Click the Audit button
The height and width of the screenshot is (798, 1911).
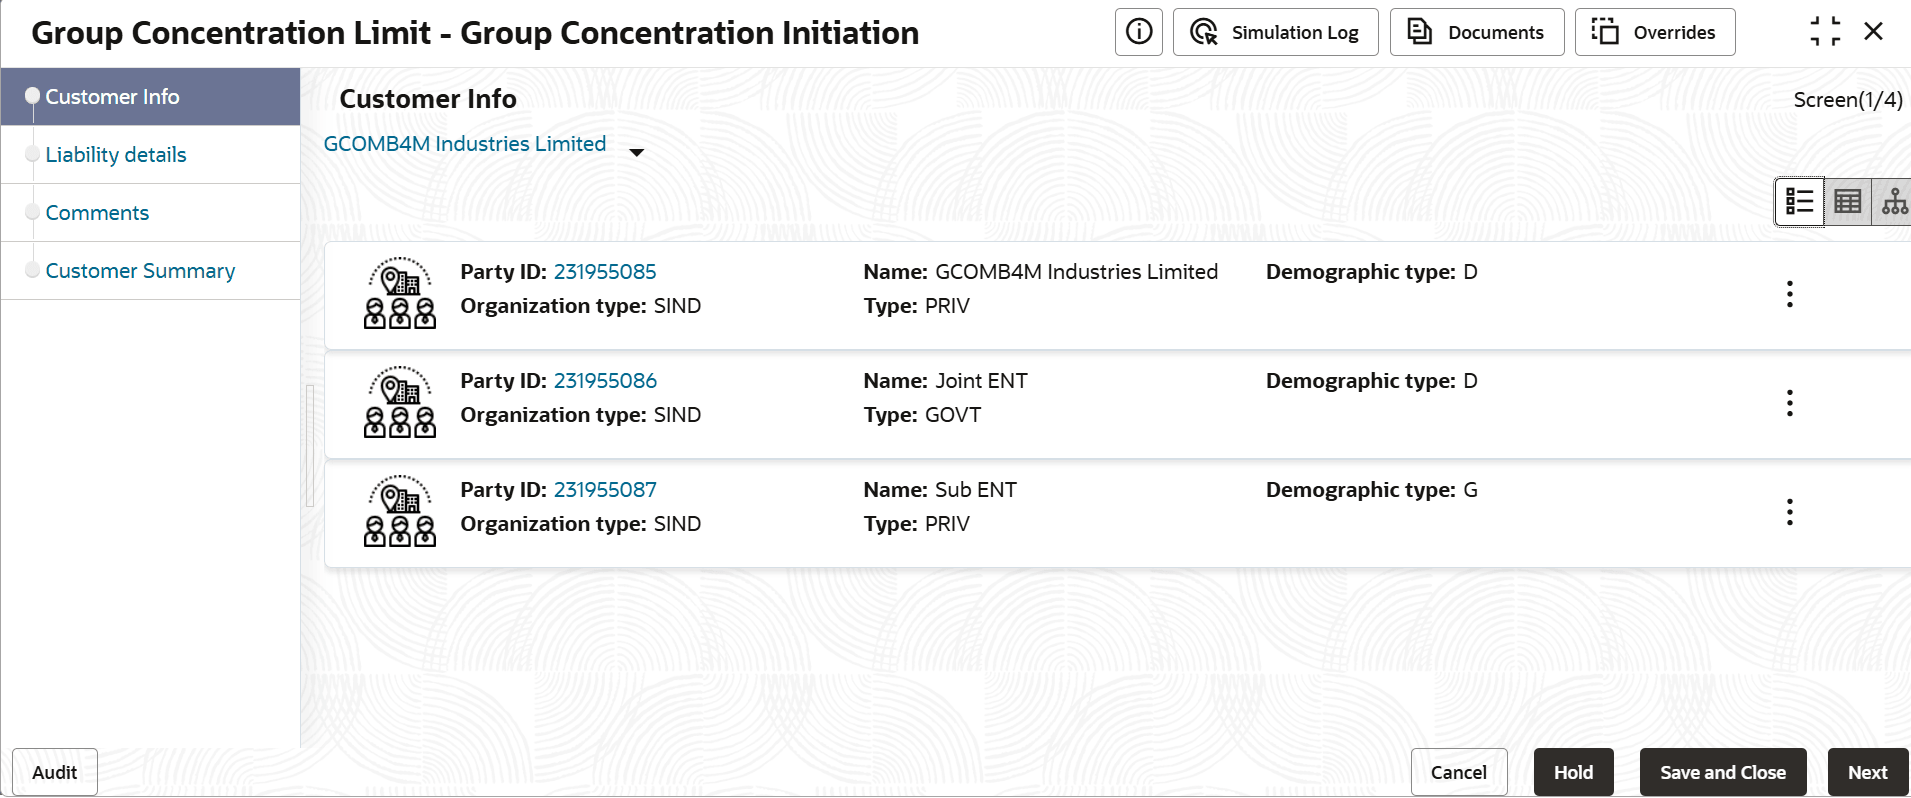pos(55,772)
